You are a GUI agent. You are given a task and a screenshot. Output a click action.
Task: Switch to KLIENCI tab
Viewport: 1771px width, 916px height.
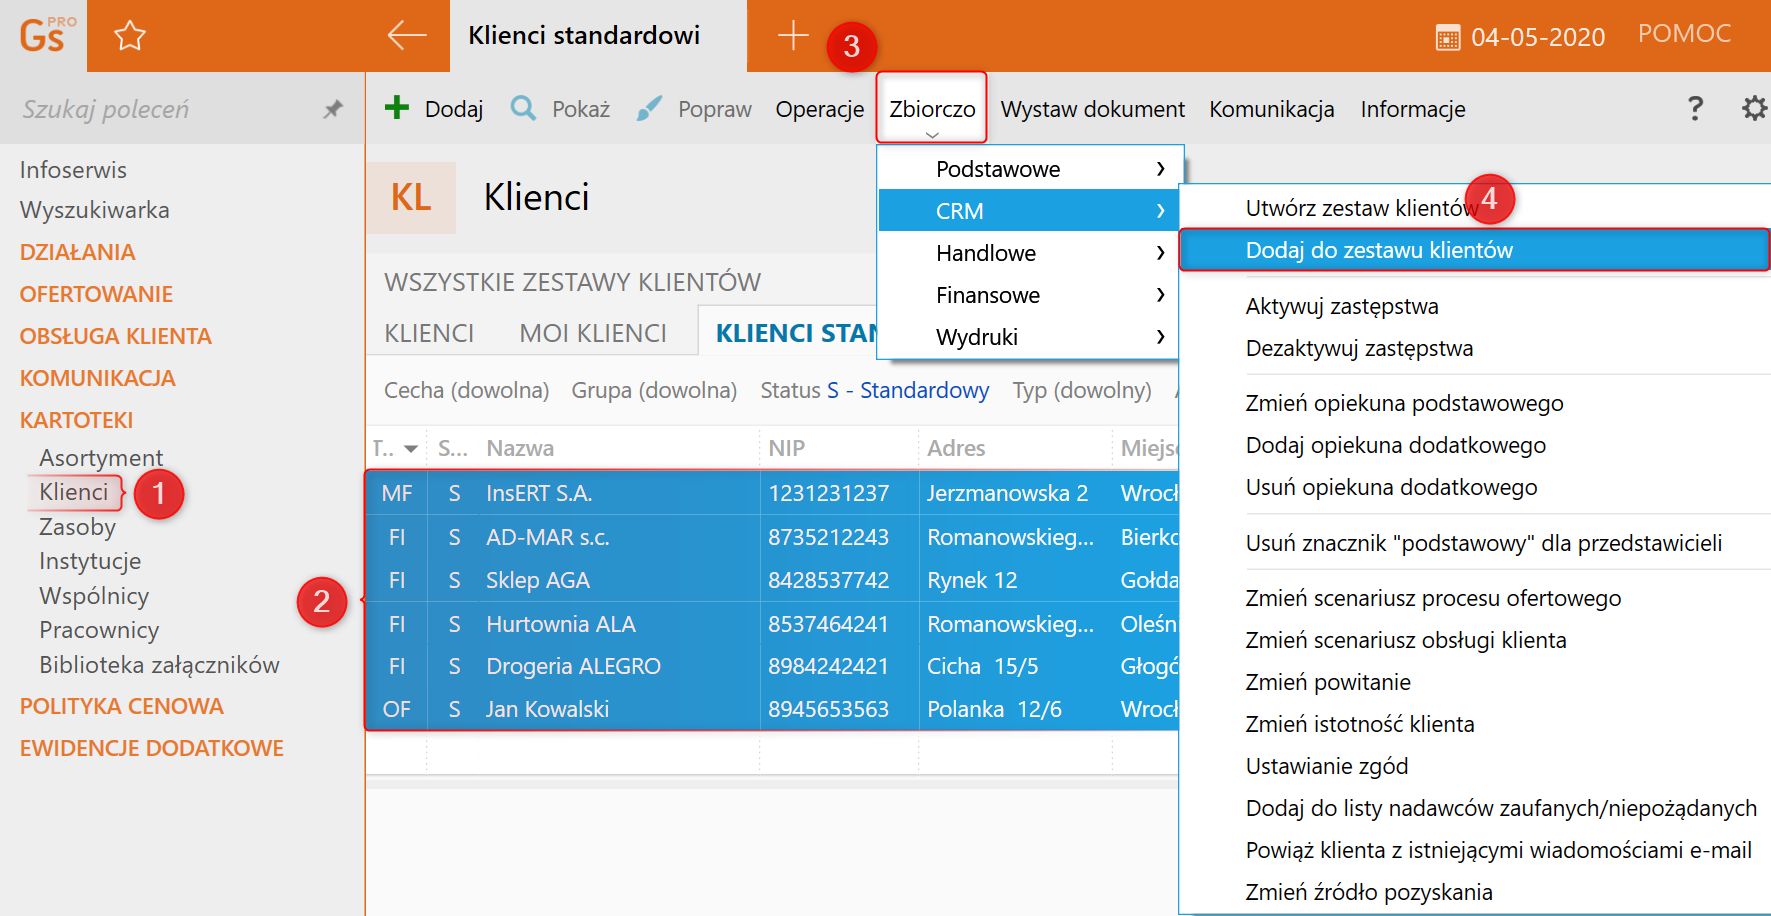pyautogui.click(x=429, y=333)
